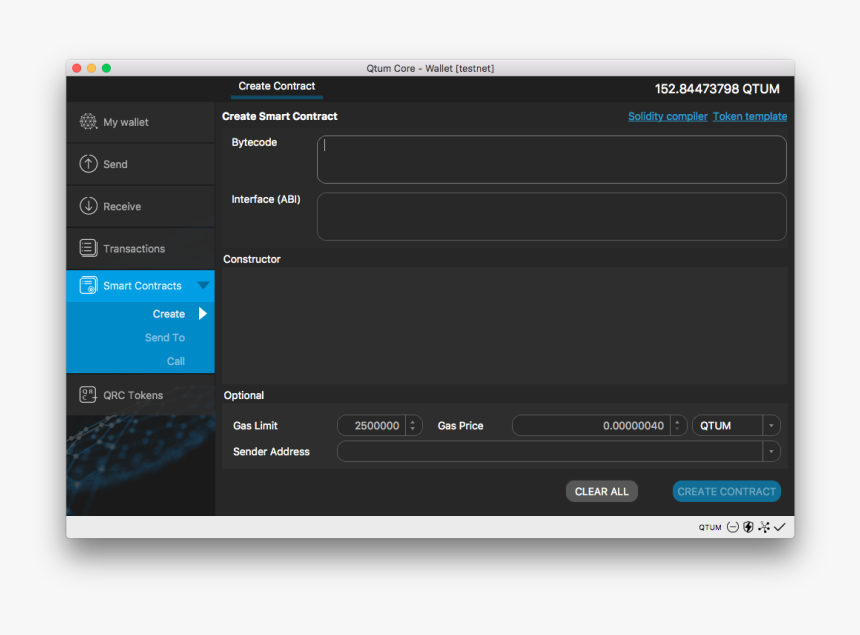This screenshot has width=860, height=635.
Task: Click the staking lightning status icon
Action: tap(748, 527)
